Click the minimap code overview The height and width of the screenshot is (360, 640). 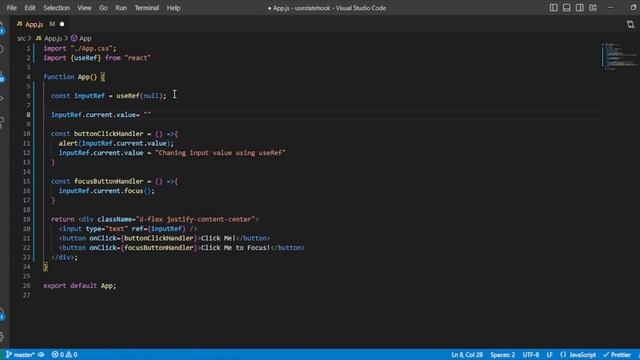click(x=620, y=55)
